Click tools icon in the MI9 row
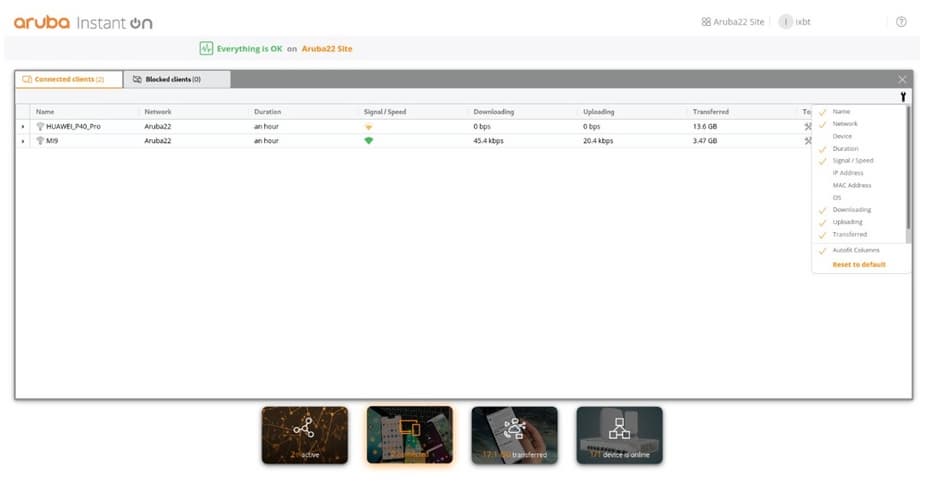 tap(808, 141)
